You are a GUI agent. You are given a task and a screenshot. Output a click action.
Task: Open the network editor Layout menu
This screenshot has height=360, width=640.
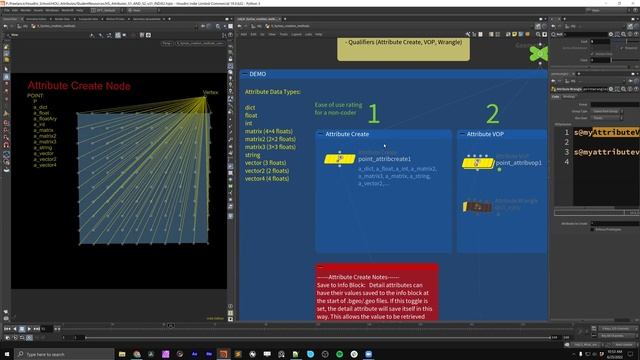point(296,35)
